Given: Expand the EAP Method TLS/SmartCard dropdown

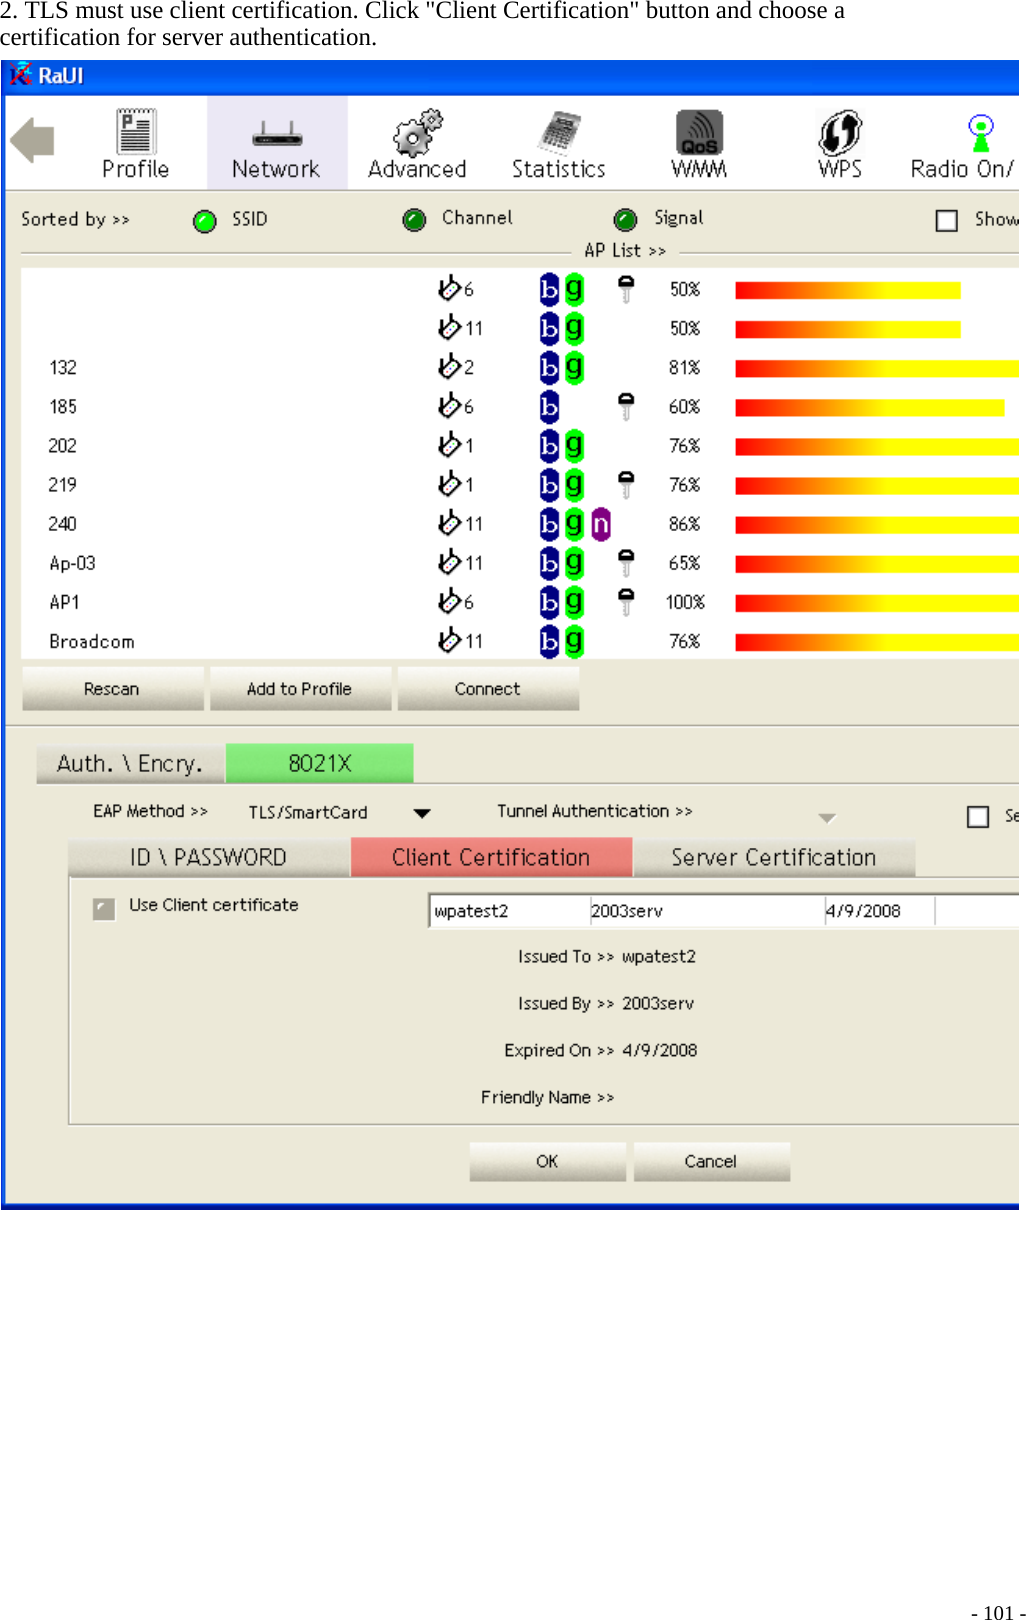Looking at the screenshot, I should click(422, 814).
